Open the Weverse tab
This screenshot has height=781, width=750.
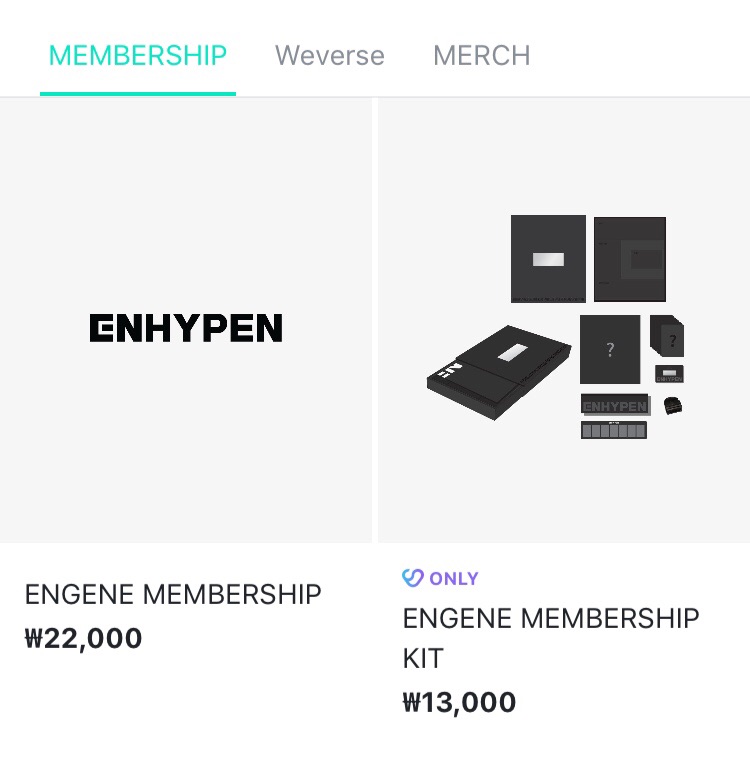[329, 55]
